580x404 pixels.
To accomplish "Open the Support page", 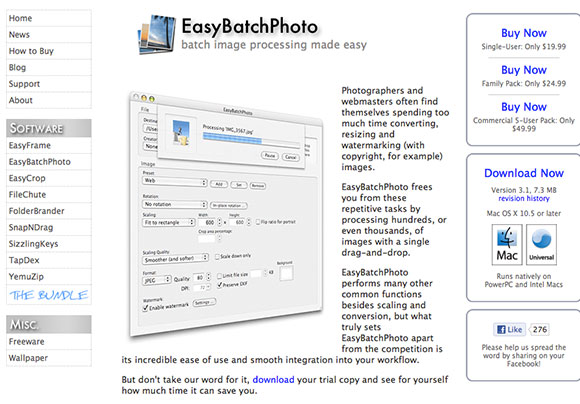I will (48, 84).
